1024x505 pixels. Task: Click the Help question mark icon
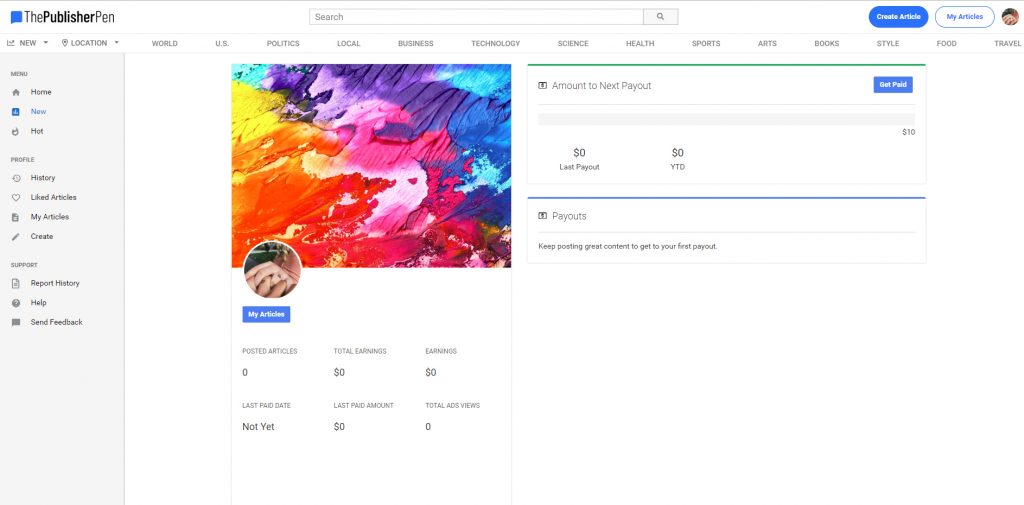tap(16, 303)
